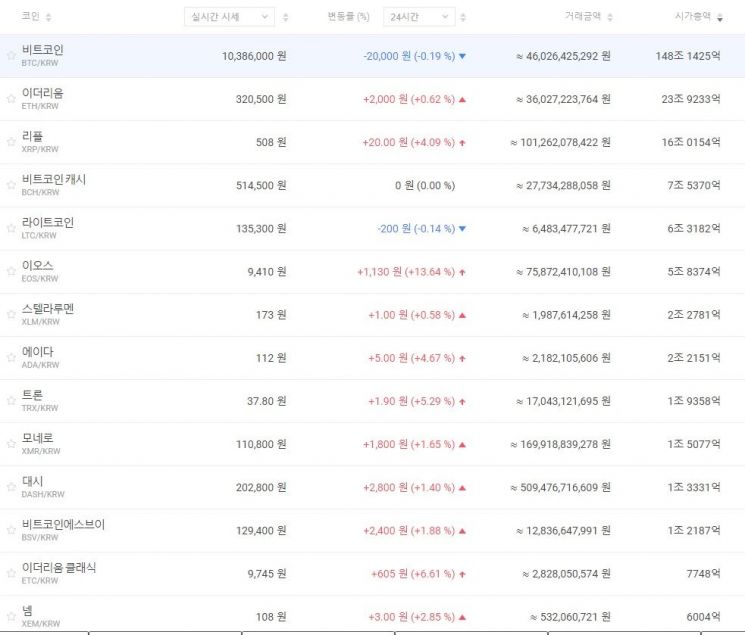Viewport: 745px width, 635px height.
Task: Star the 넴 XEM/KRW row
Action: (11, 616)
